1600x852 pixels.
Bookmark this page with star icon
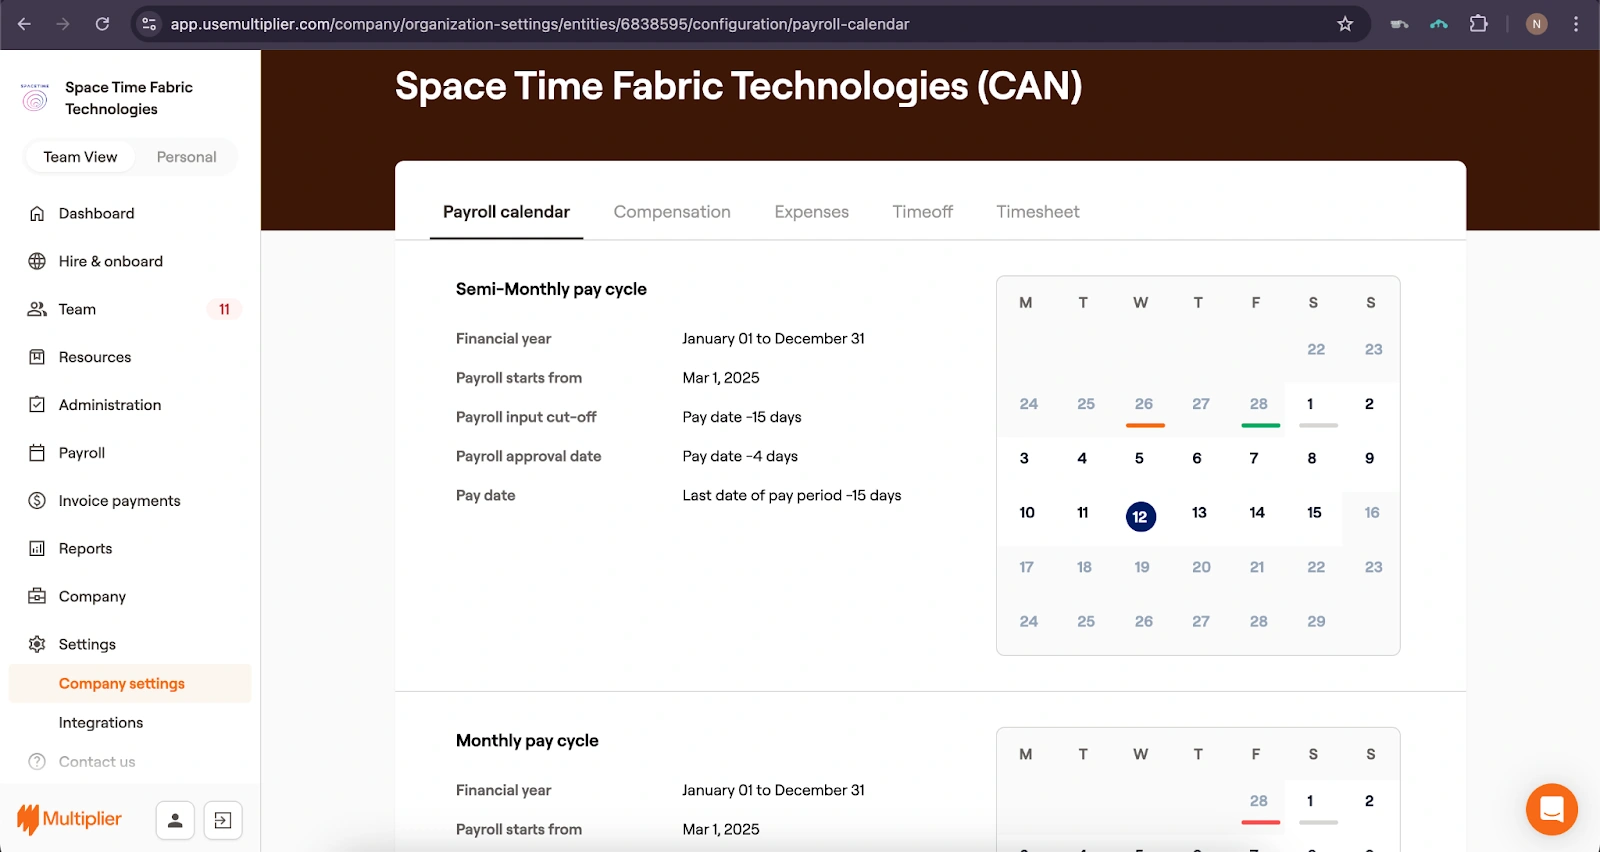point(1345,24)
